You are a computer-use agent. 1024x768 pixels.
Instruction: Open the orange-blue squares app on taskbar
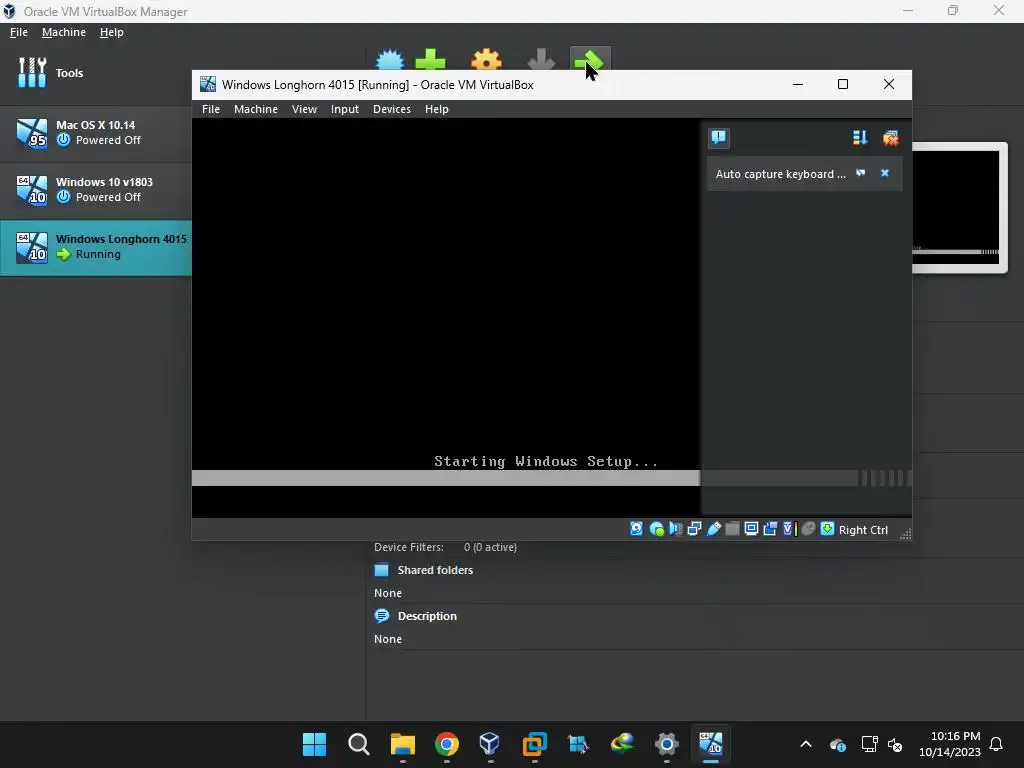(x=534, y=744)
